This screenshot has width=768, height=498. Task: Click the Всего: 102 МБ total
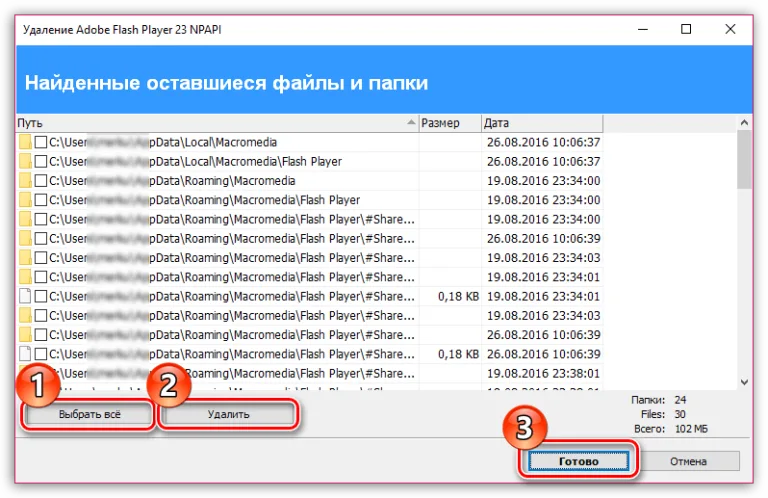(x=671, y=429)
